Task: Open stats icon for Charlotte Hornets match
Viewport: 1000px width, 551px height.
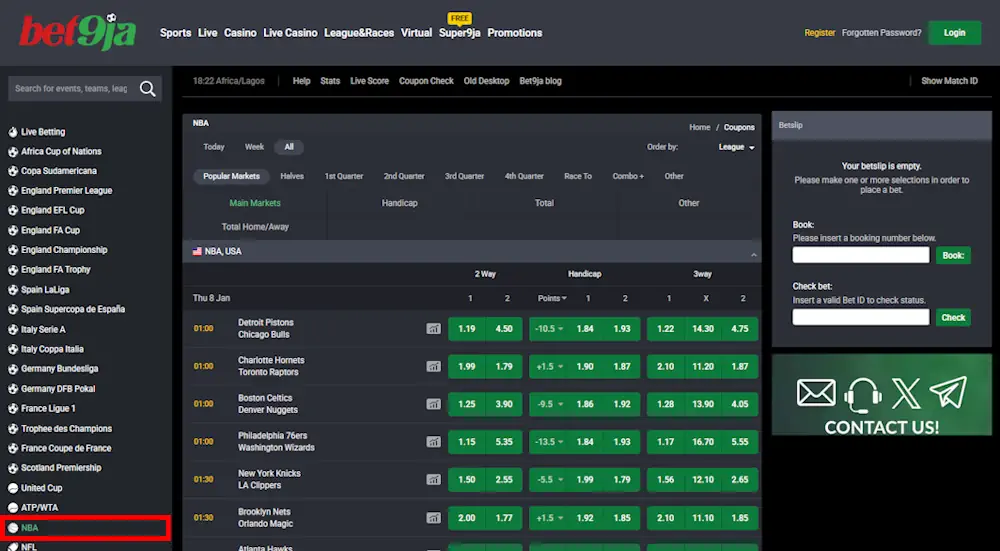Action: (x=434, y=367)
